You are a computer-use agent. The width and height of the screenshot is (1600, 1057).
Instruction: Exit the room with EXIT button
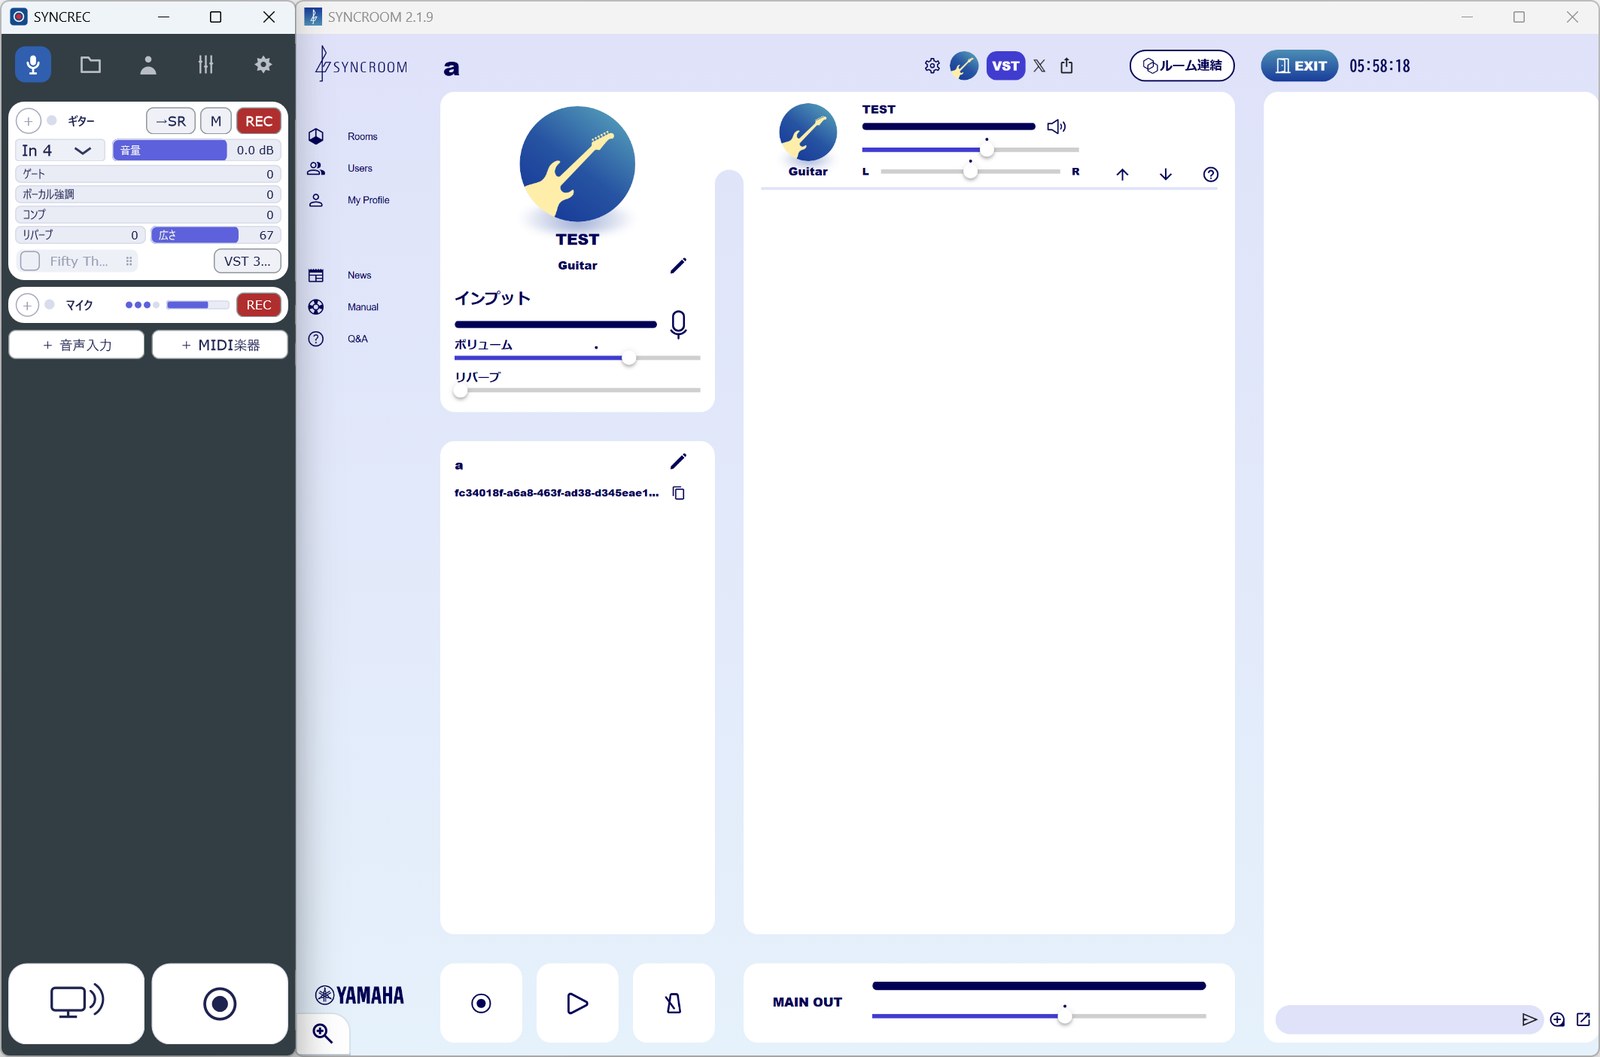[x=1300, y=66]
